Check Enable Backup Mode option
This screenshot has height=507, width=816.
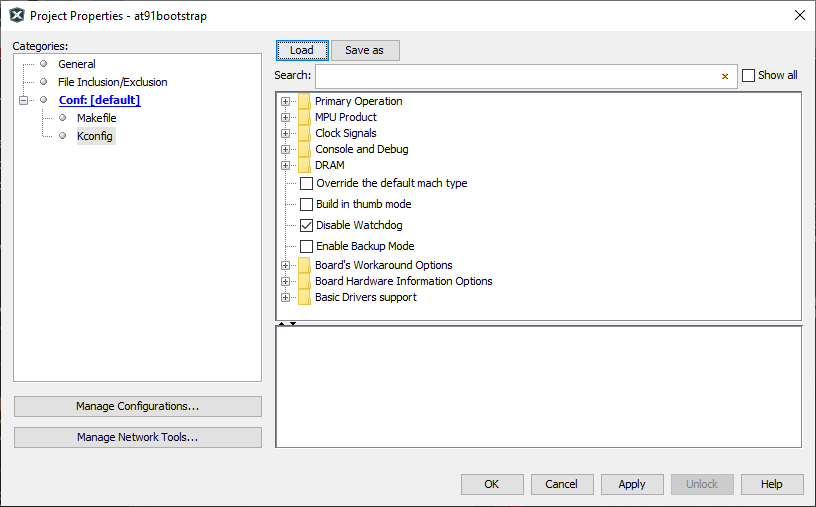pos(307,246)
